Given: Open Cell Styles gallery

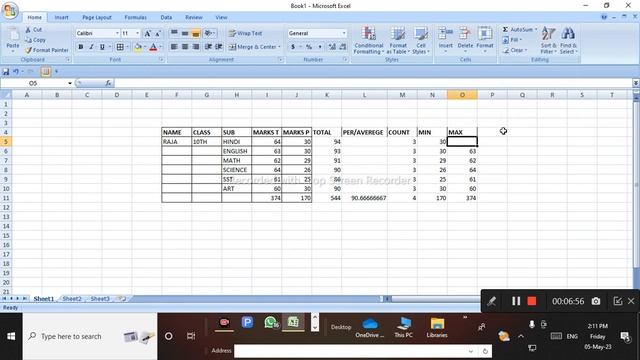Looking at the screenshot, I should (x=420, y=40).
